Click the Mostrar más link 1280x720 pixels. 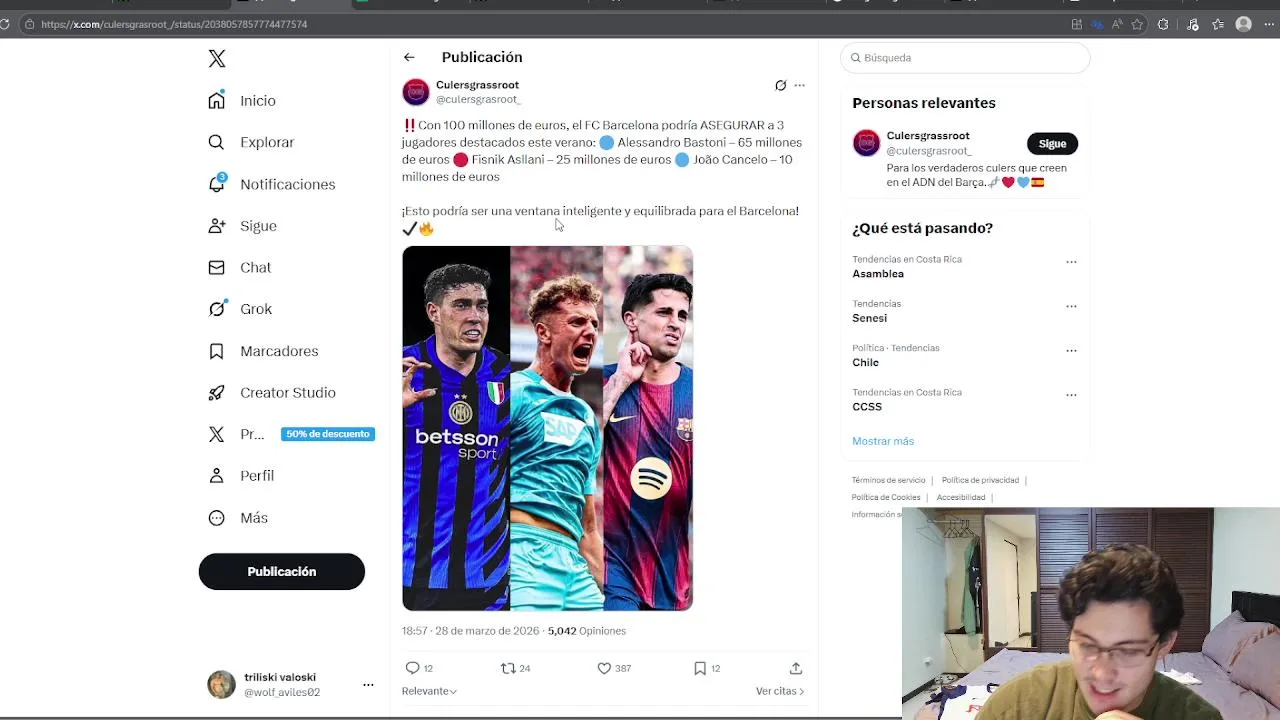883,441
